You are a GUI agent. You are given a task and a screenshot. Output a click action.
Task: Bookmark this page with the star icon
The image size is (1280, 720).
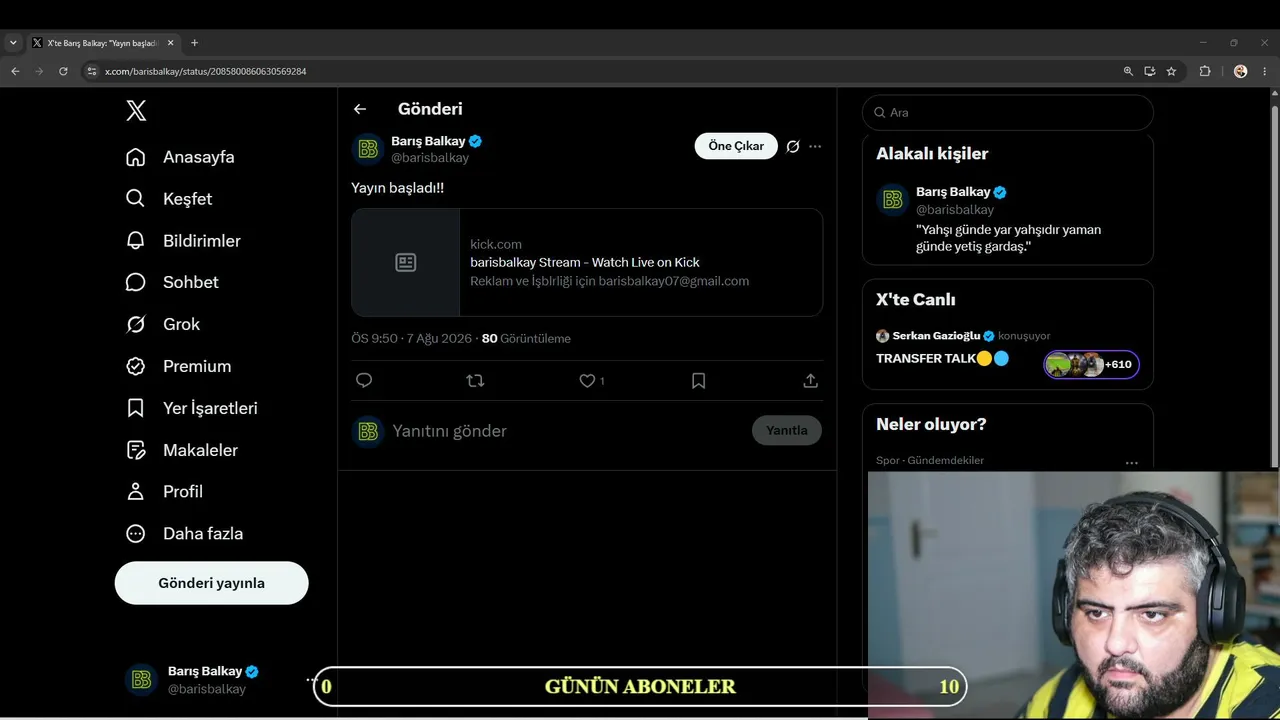pos(1171,71)
